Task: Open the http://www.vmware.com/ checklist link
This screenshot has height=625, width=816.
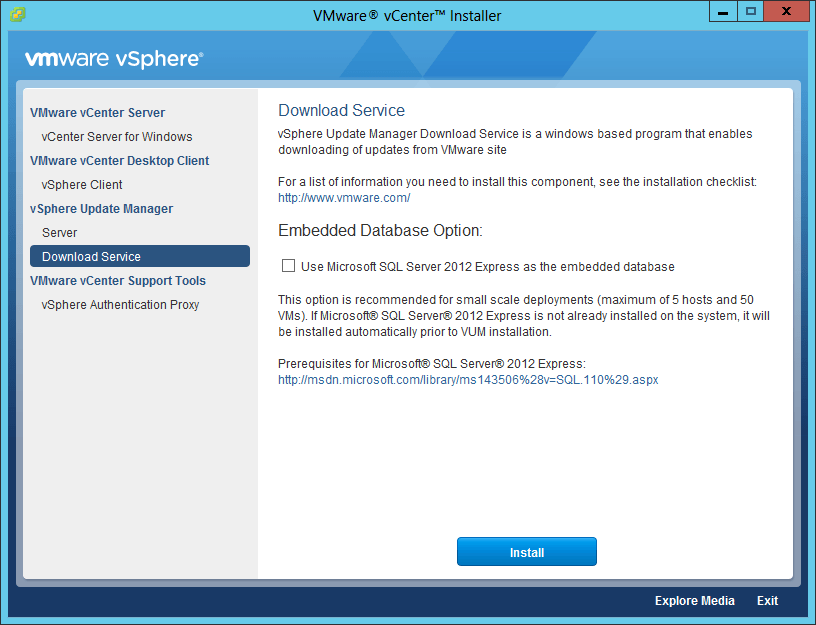Action: (344, 198)
